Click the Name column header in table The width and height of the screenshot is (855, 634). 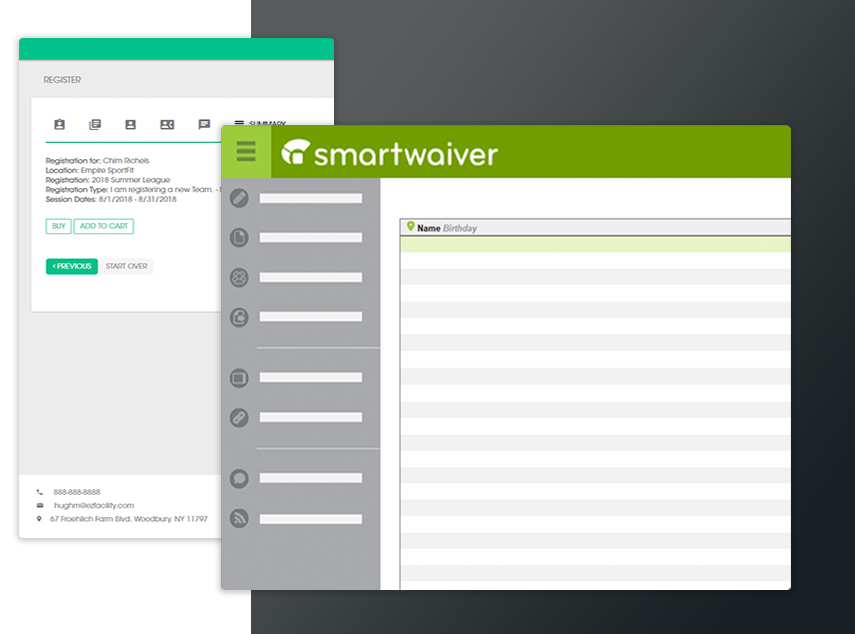point(428,228)
